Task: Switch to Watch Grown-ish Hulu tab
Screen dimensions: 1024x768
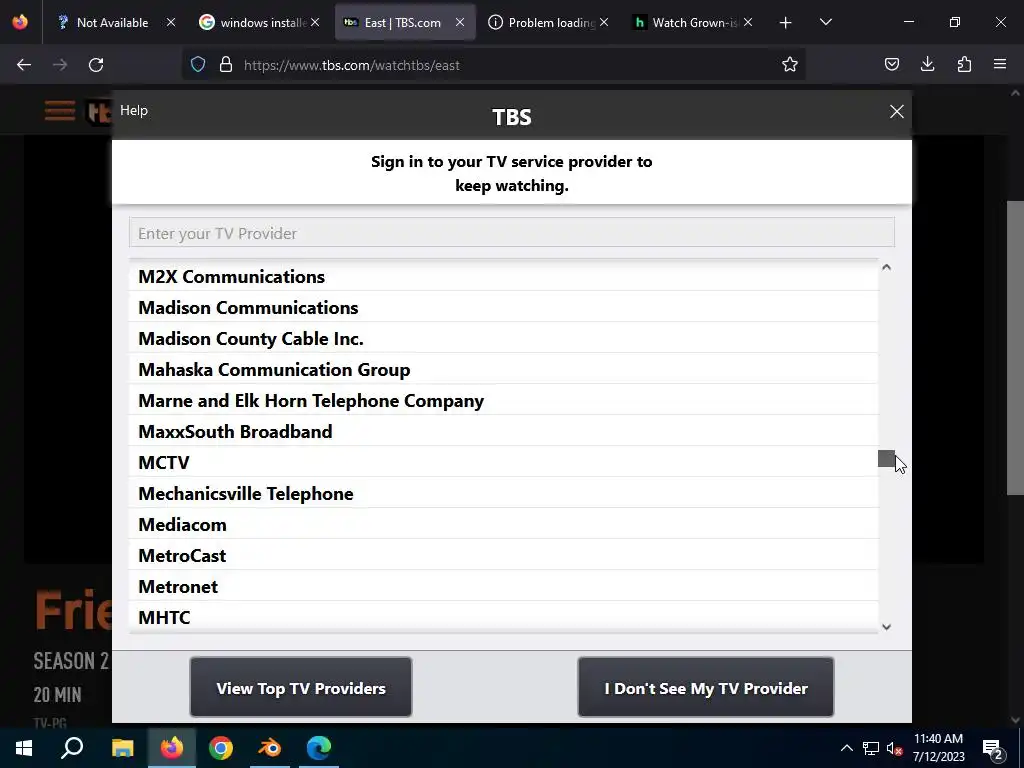Action: click(686, 23)
